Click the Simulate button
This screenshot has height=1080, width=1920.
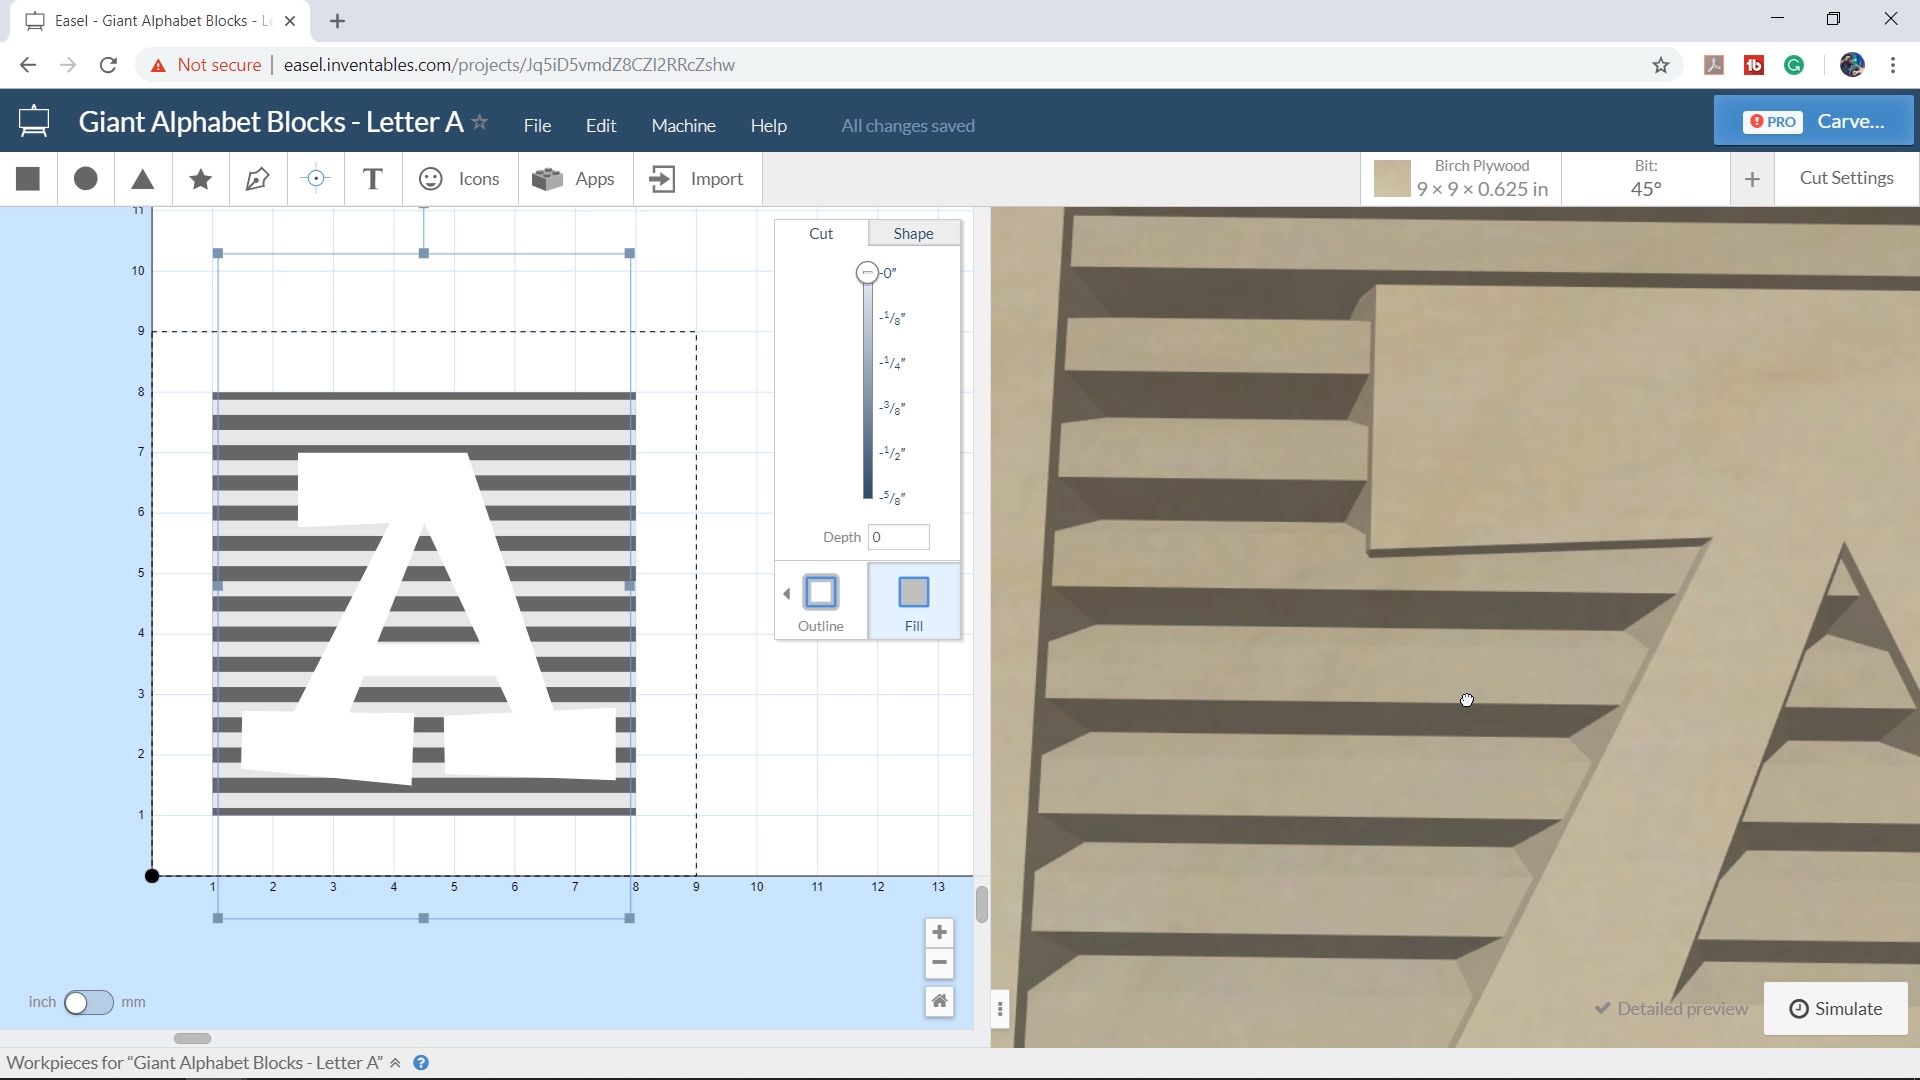pos(1835,1008)
